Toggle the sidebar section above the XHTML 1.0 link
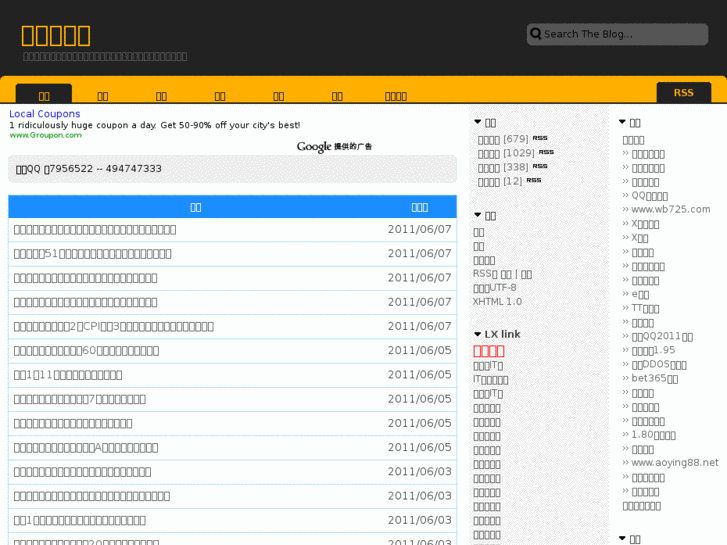The image size is (727, 545). [x=478, y=215]
